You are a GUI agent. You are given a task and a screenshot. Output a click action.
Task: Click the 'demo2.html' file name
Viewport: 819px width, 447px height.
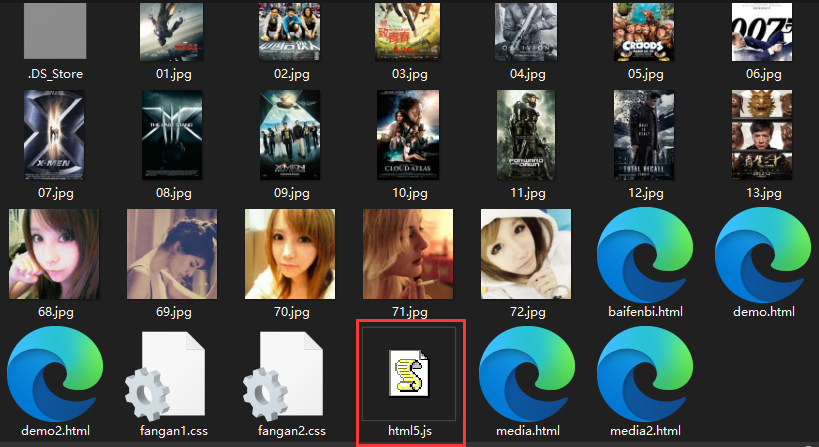tap(55, 431)
